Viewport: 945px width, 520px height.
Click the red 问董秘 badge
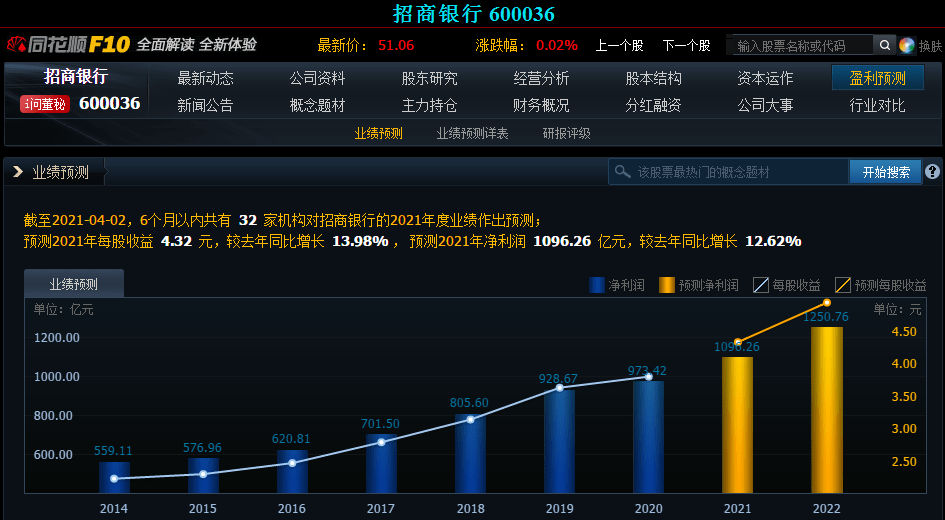click(x=45, y=104)
